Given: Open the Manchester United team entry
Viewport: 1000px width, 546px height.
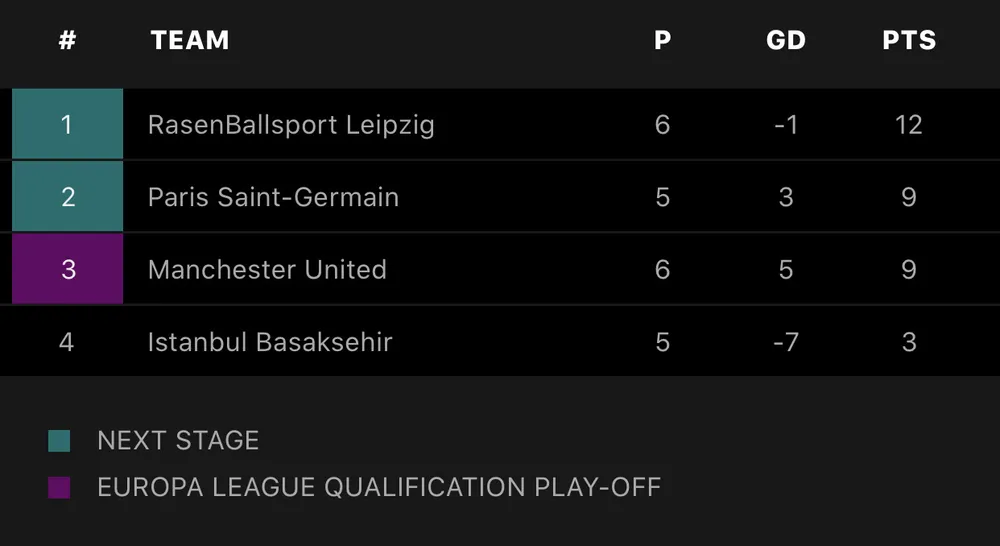Looking at the screenshot, I should [x=267, y=269].
